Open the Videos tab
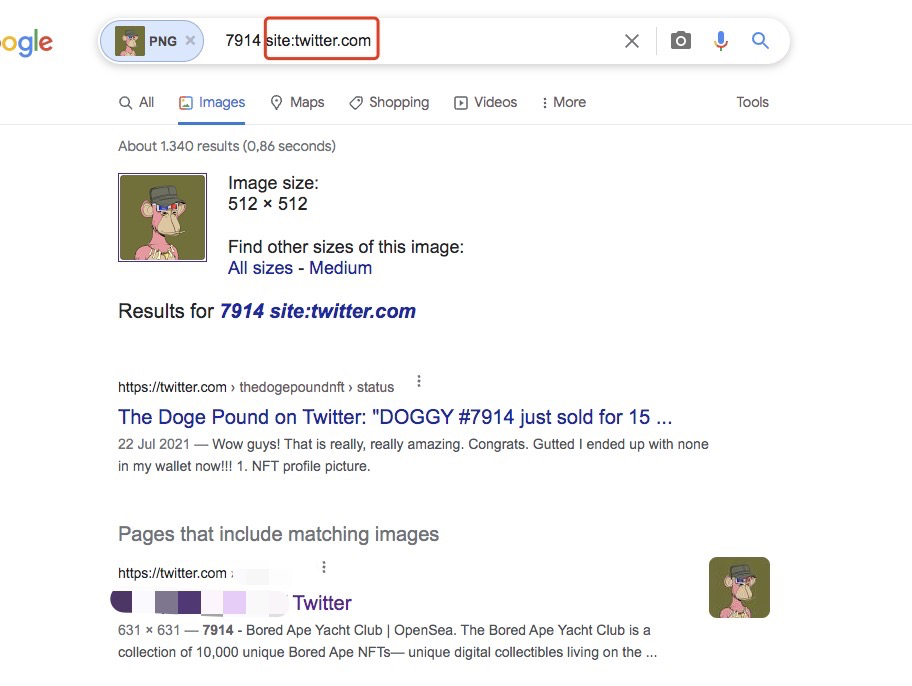This screenshot has height=686, width=912. click(486, 102)
